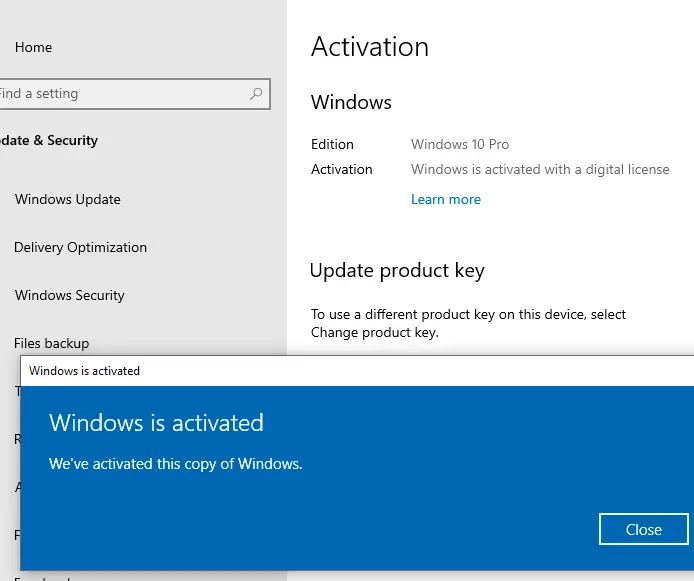
Task: Click the 'To use a different product key' description
Action: [468, 323]
